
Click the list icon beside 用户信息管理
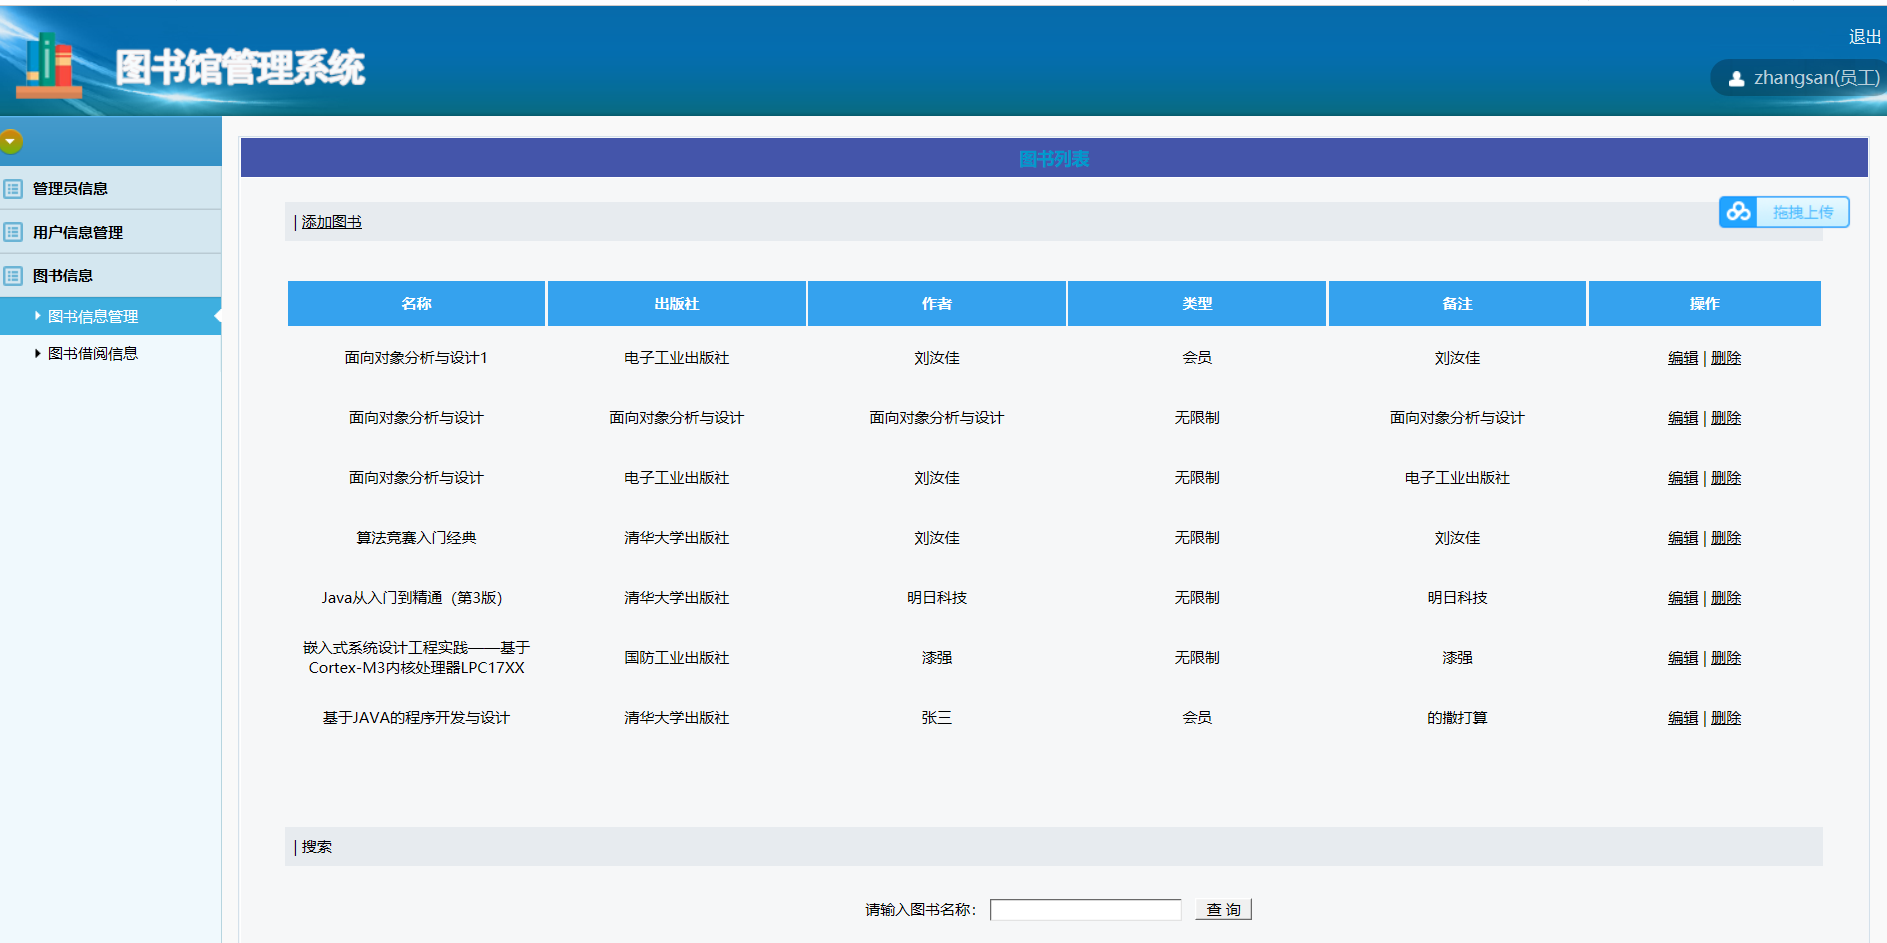click(13, 233)
